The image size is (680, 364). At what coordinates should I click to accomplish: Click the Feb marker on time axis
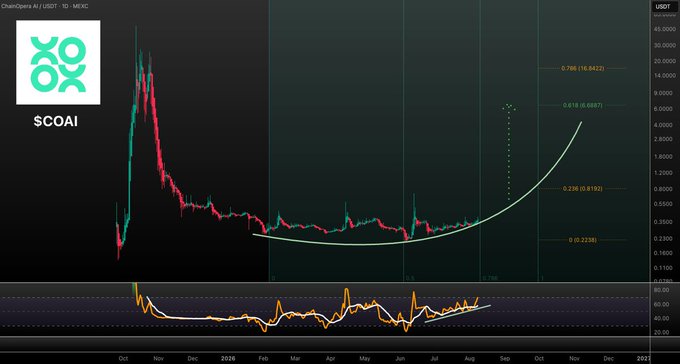coord(263,359)
